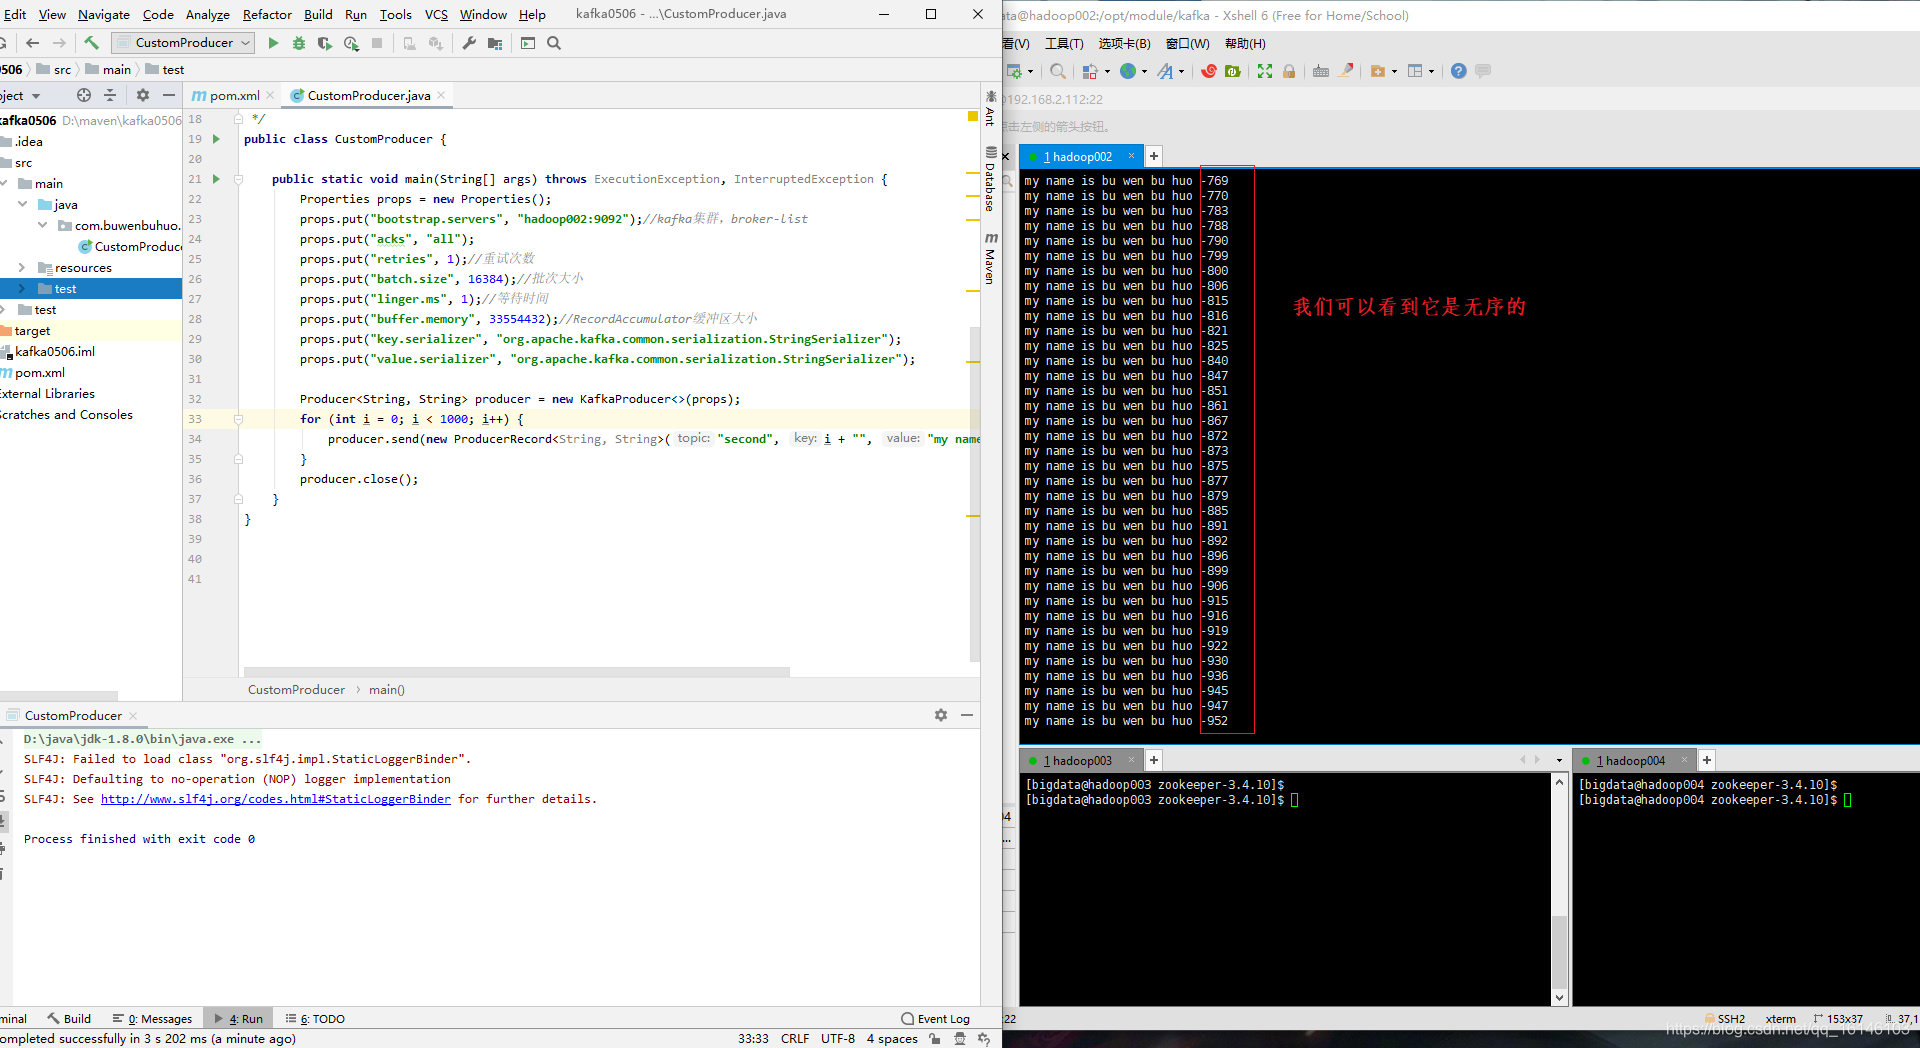The image size is (1920, 1048).
Task: Click the editor horizontal scrollbar
Action: pos(517,672)
